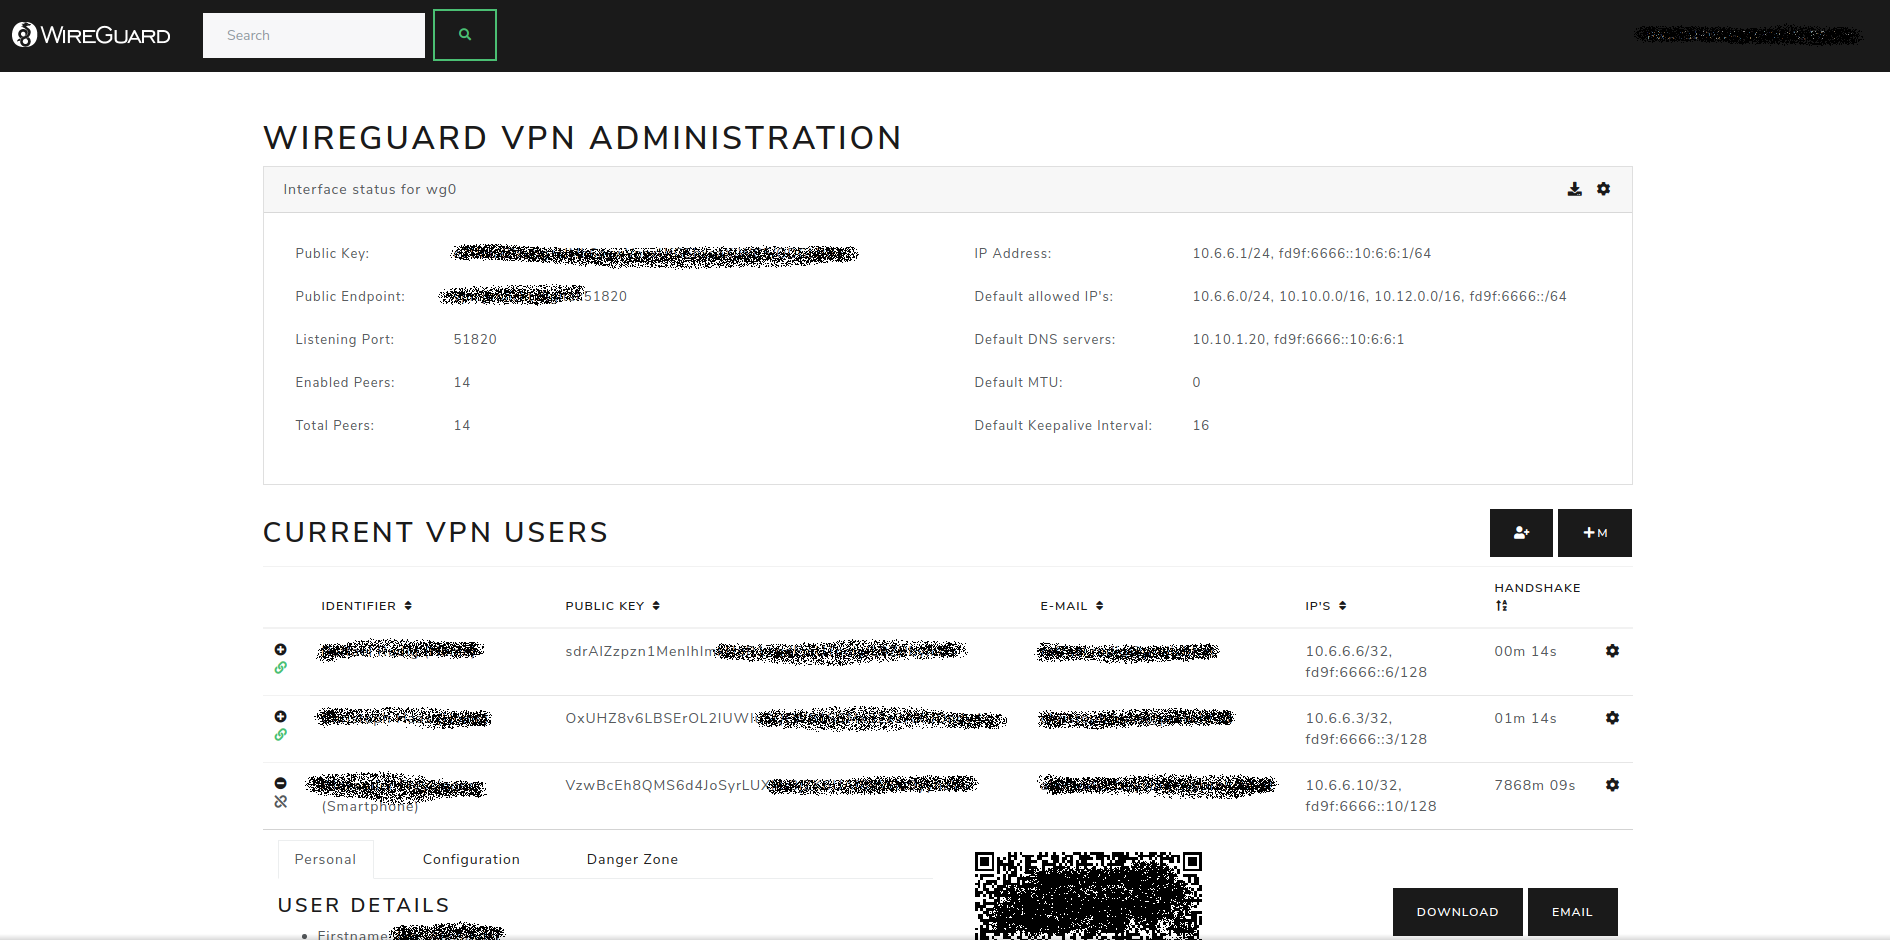Click the Download button
Image resolution: width=1890 pixels, height=940 pixels.
pyautogui.click(x=1457, y=912)
